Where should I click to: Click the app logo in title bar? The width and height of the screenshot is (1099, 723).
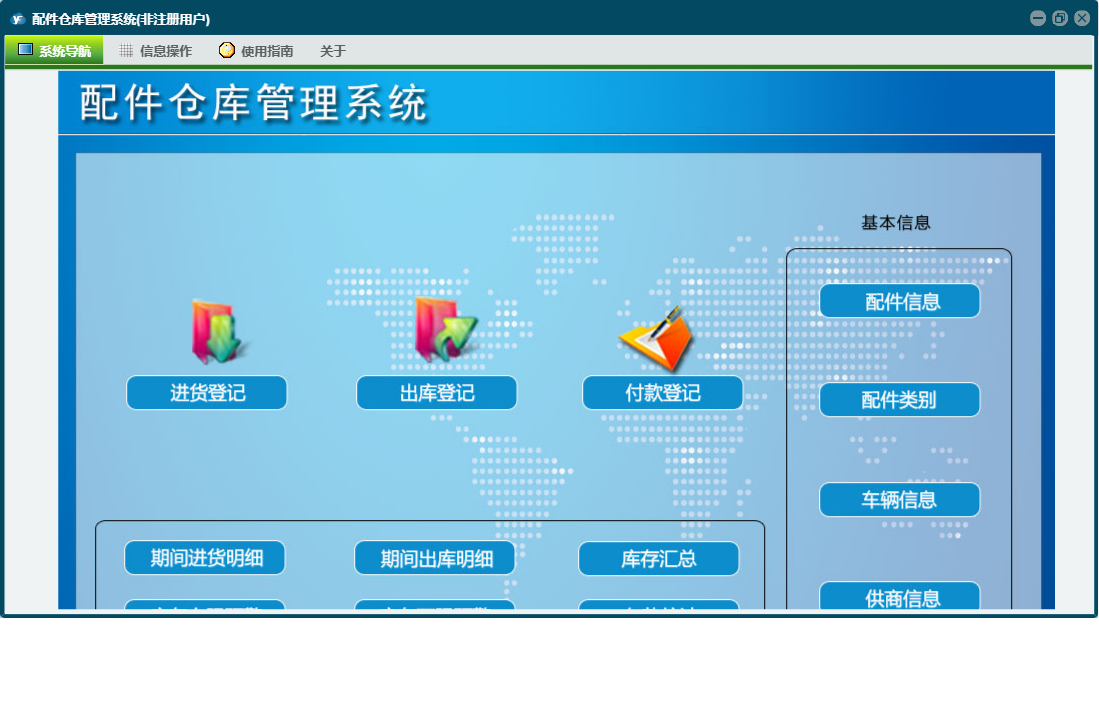click(17, 19)
